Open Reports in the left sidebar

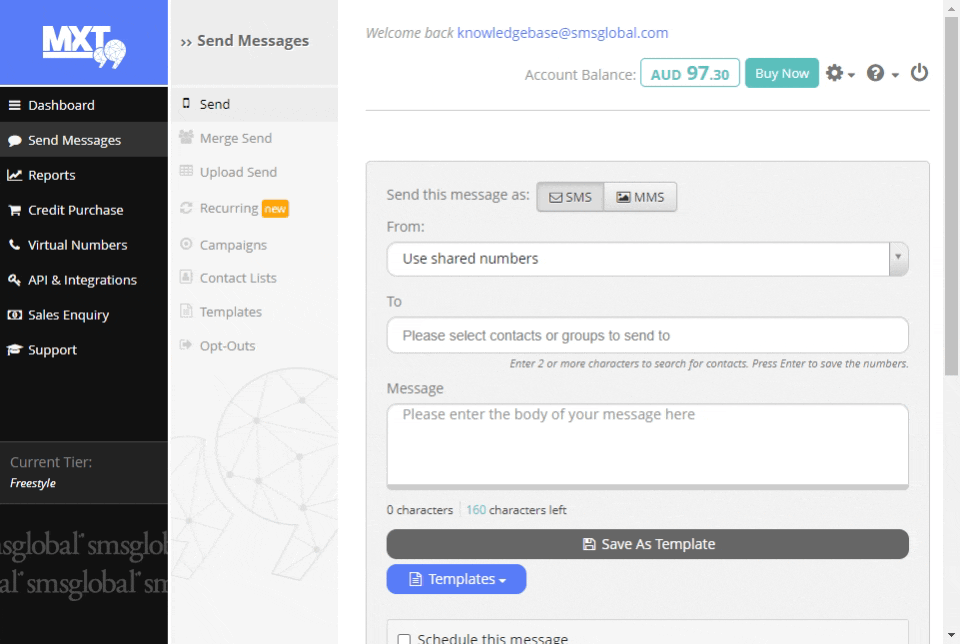pyautogui.click(x=51, y=175)
